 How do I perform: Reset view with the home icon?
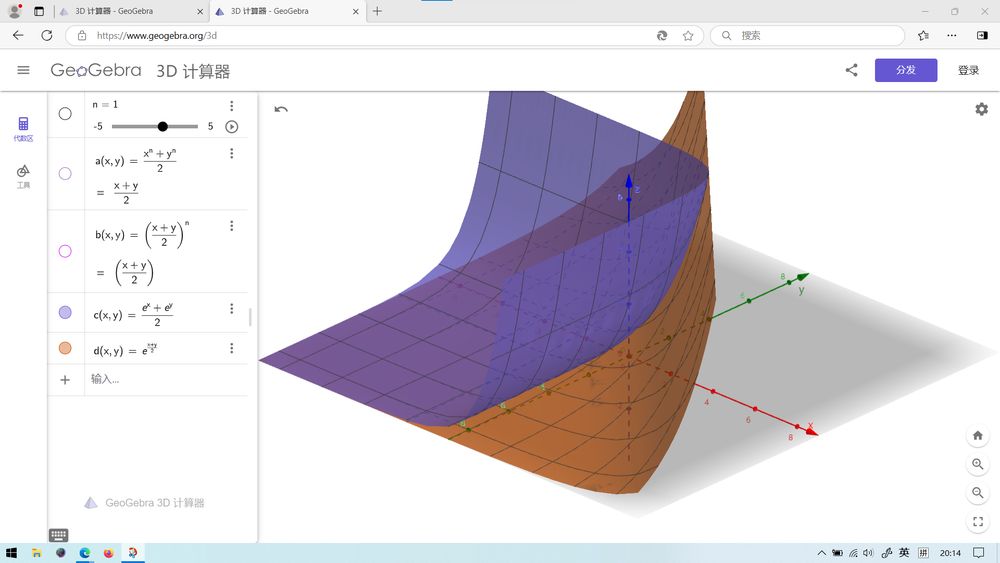click(x=977, y=436)
